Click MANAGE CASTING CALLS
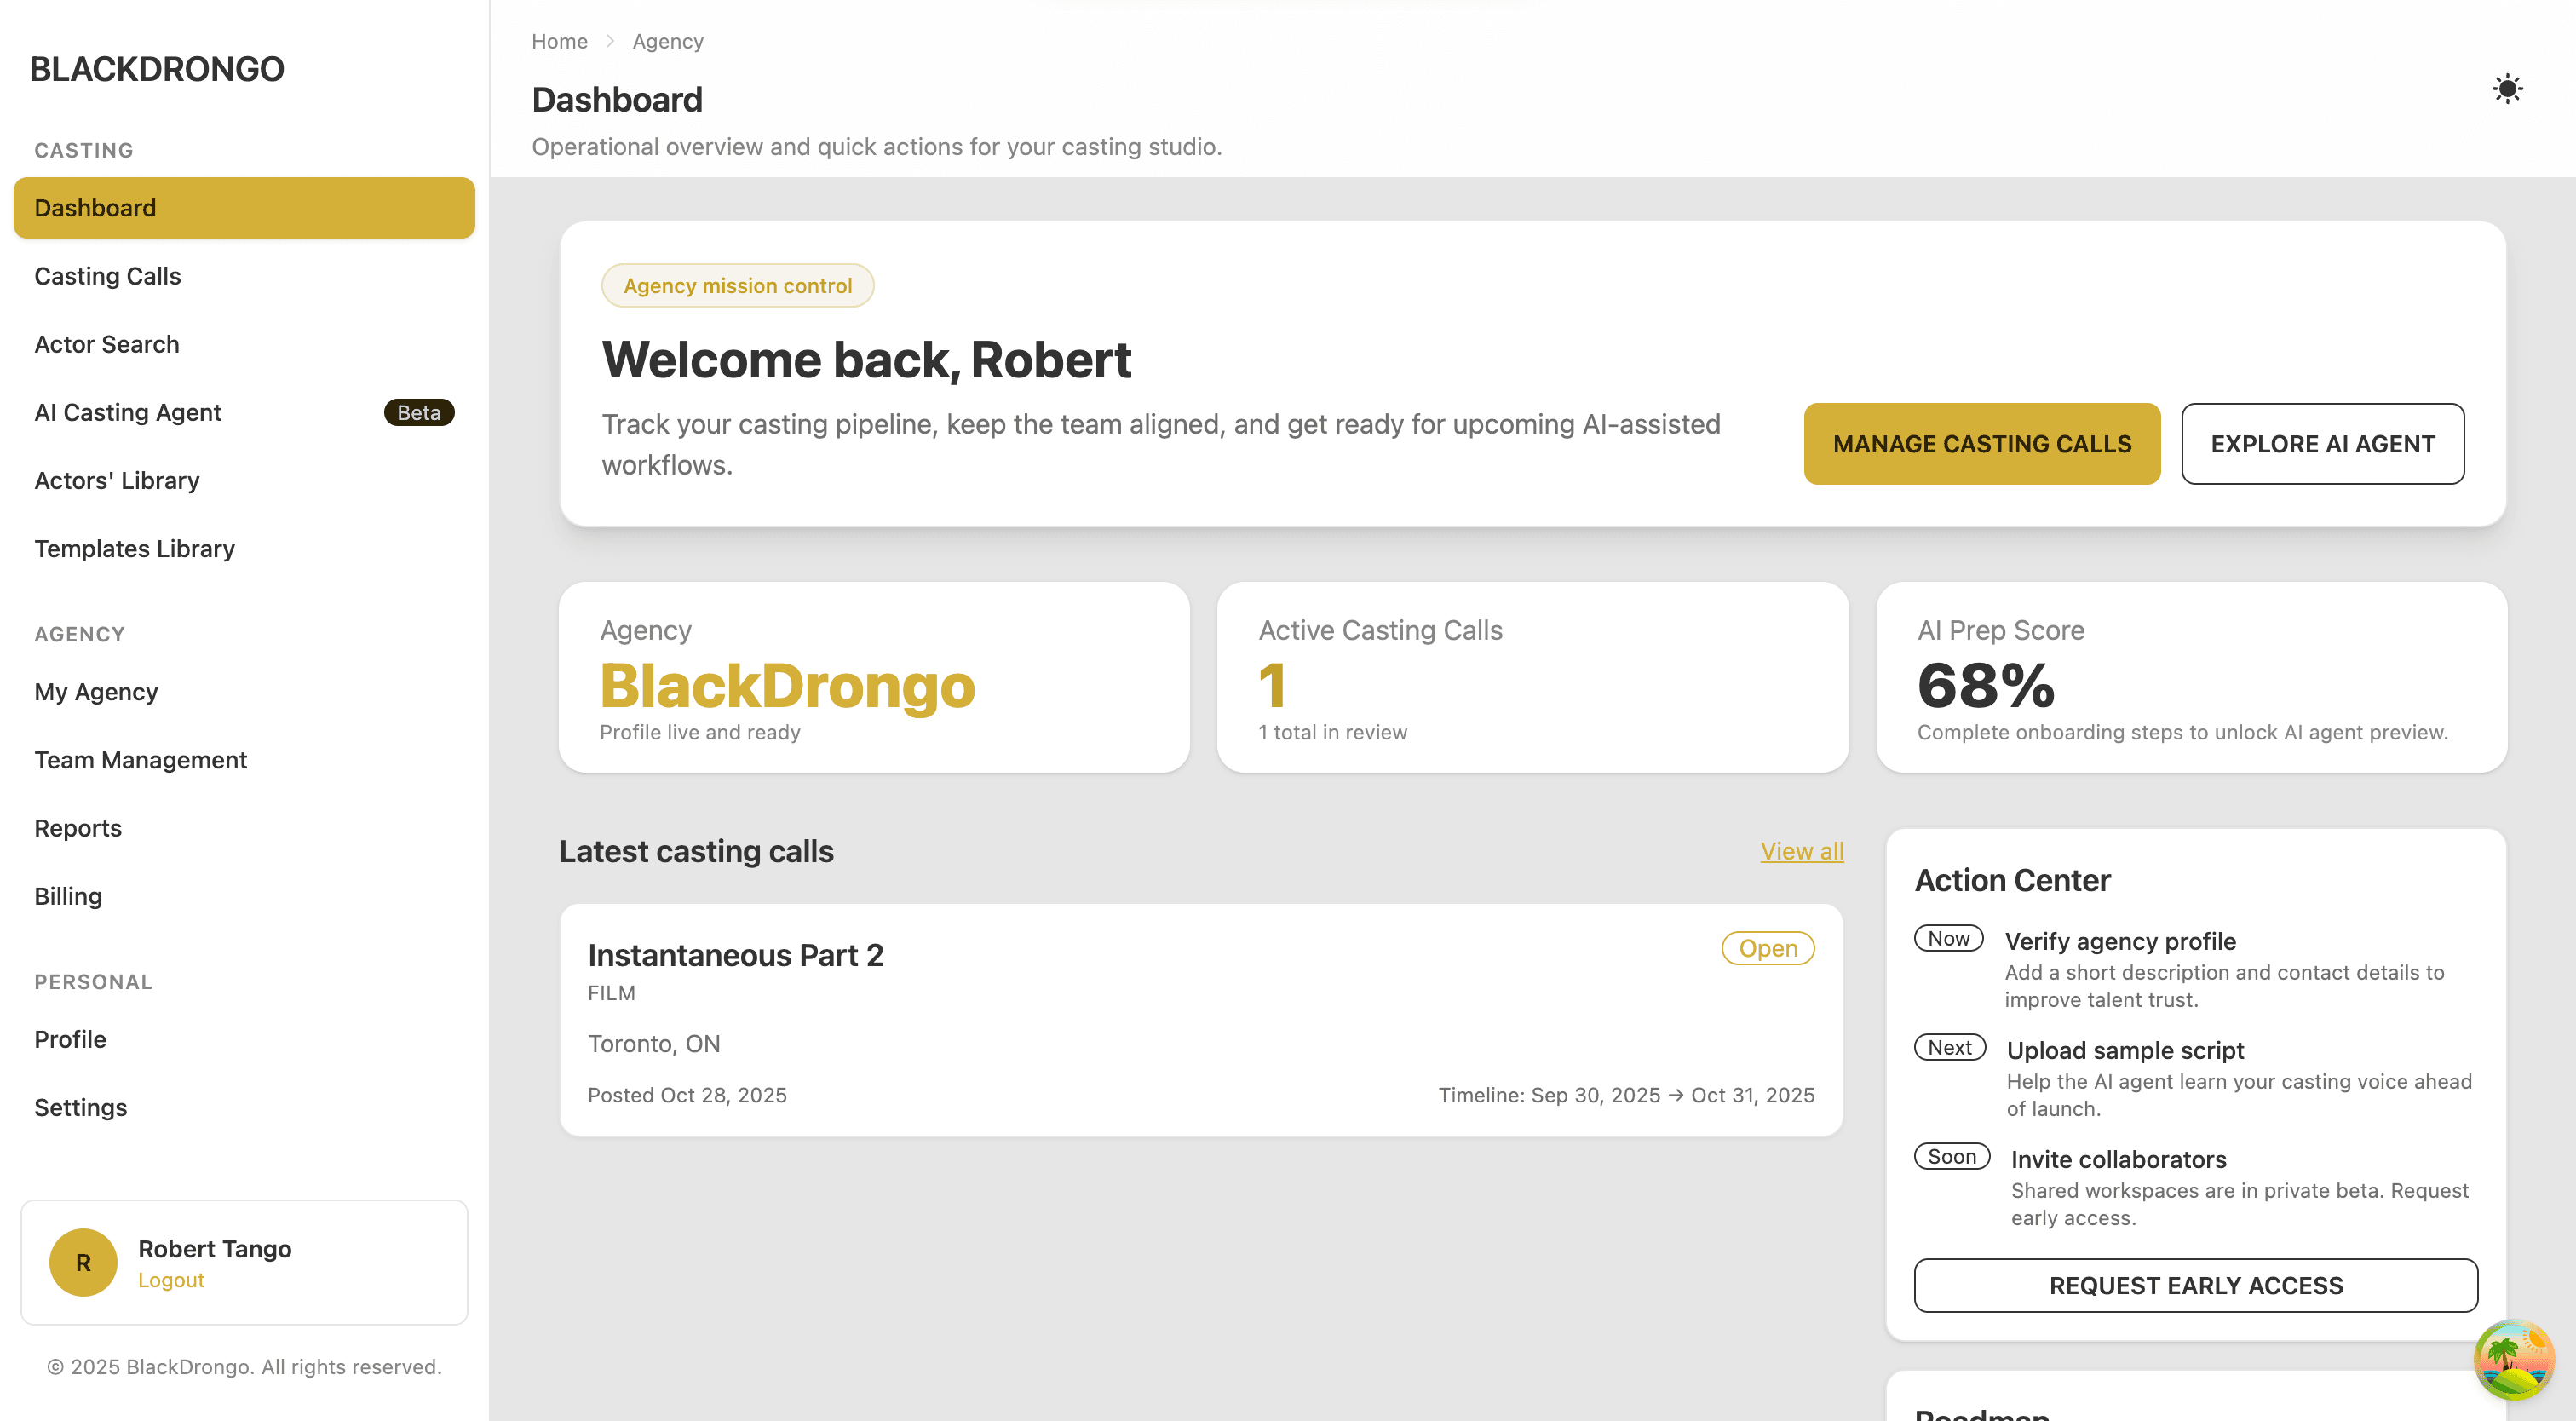 click(x=1981, y=444)
